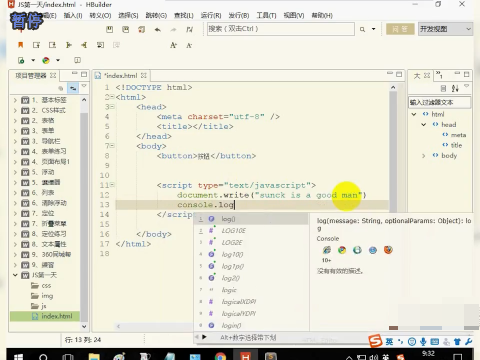
Task: Fold the head tag at line 3
Action: pyautogui.click(x=112, y=107)
